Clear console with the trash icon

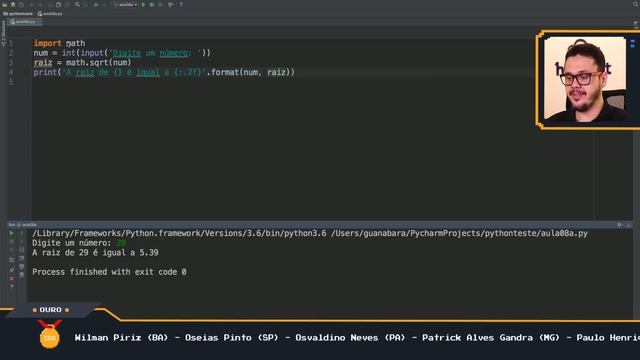click(x=22, y=275)
